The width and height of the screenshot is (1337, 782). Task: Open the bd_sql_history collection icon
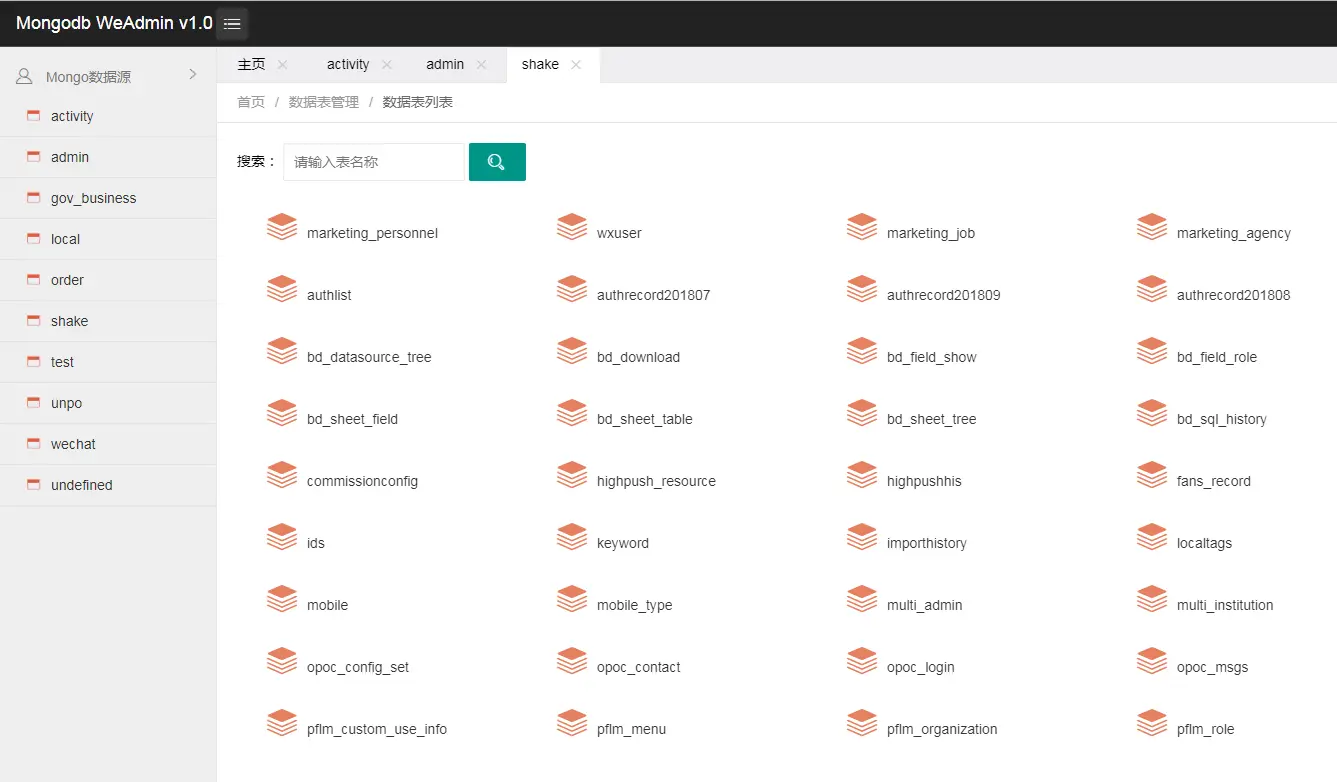[x=1152, y=413]
